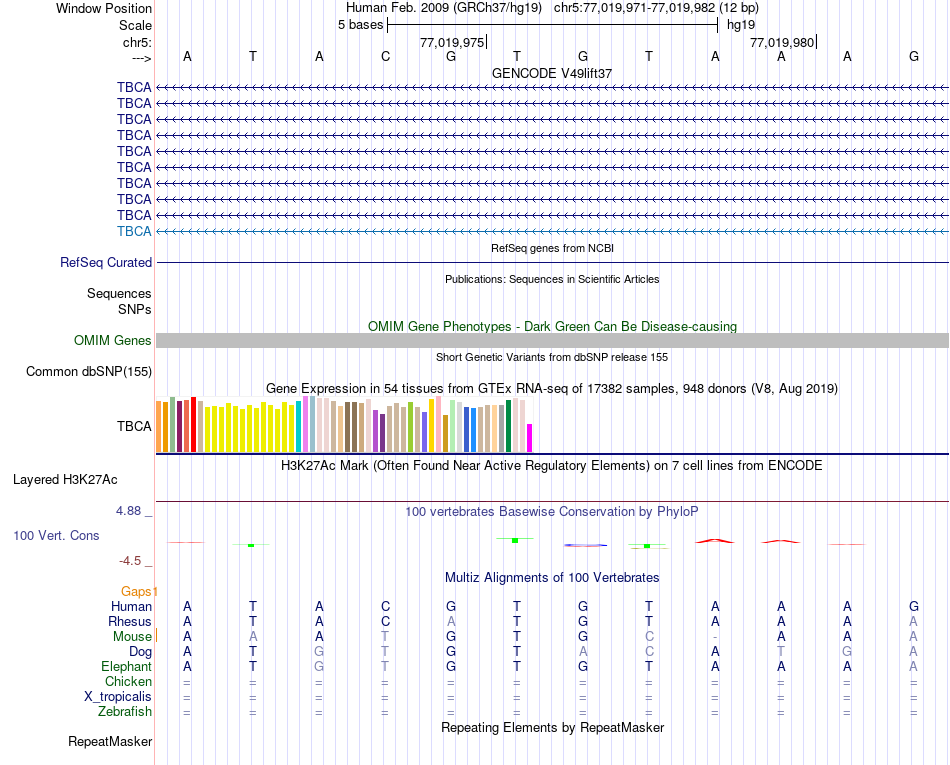Click the GENCODE V49lift37 track title
This screenshot has height=765, width=950.
tap(552, 73)
